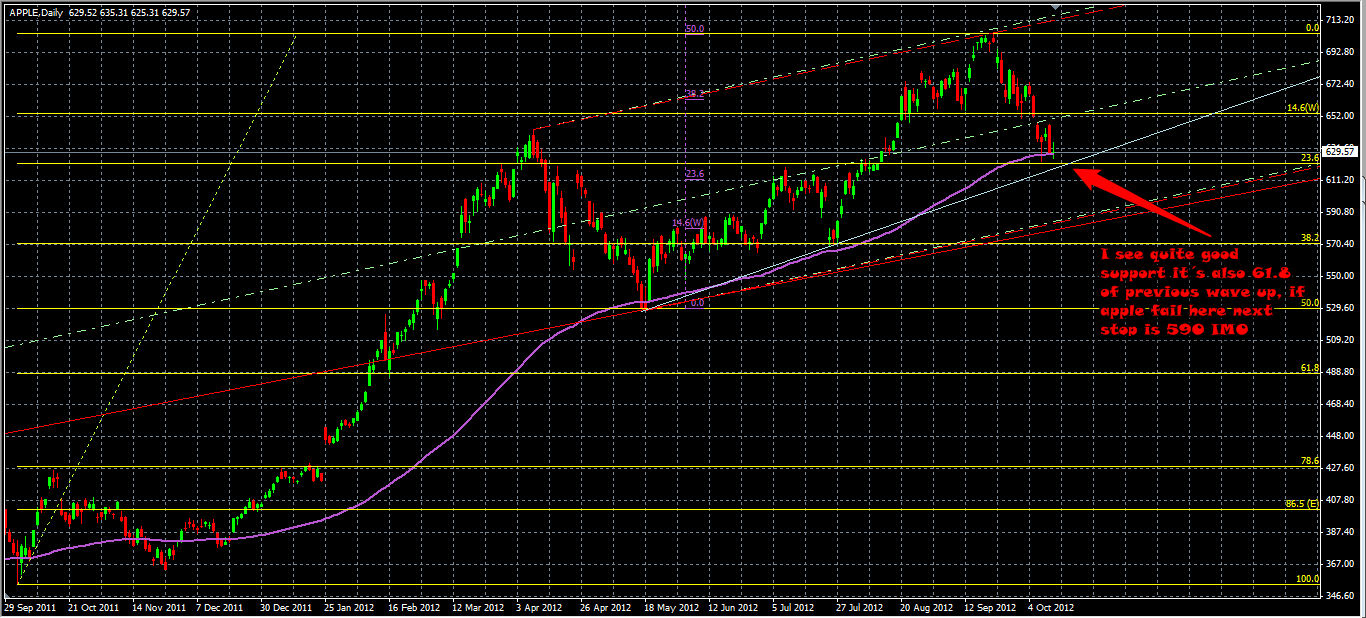Image resolution: width=1366 pixels, height=618 pixels.
Task: Click the yellow Fibonacci label 61.8
Action: pyautogui.click(x=1310, y=368)
